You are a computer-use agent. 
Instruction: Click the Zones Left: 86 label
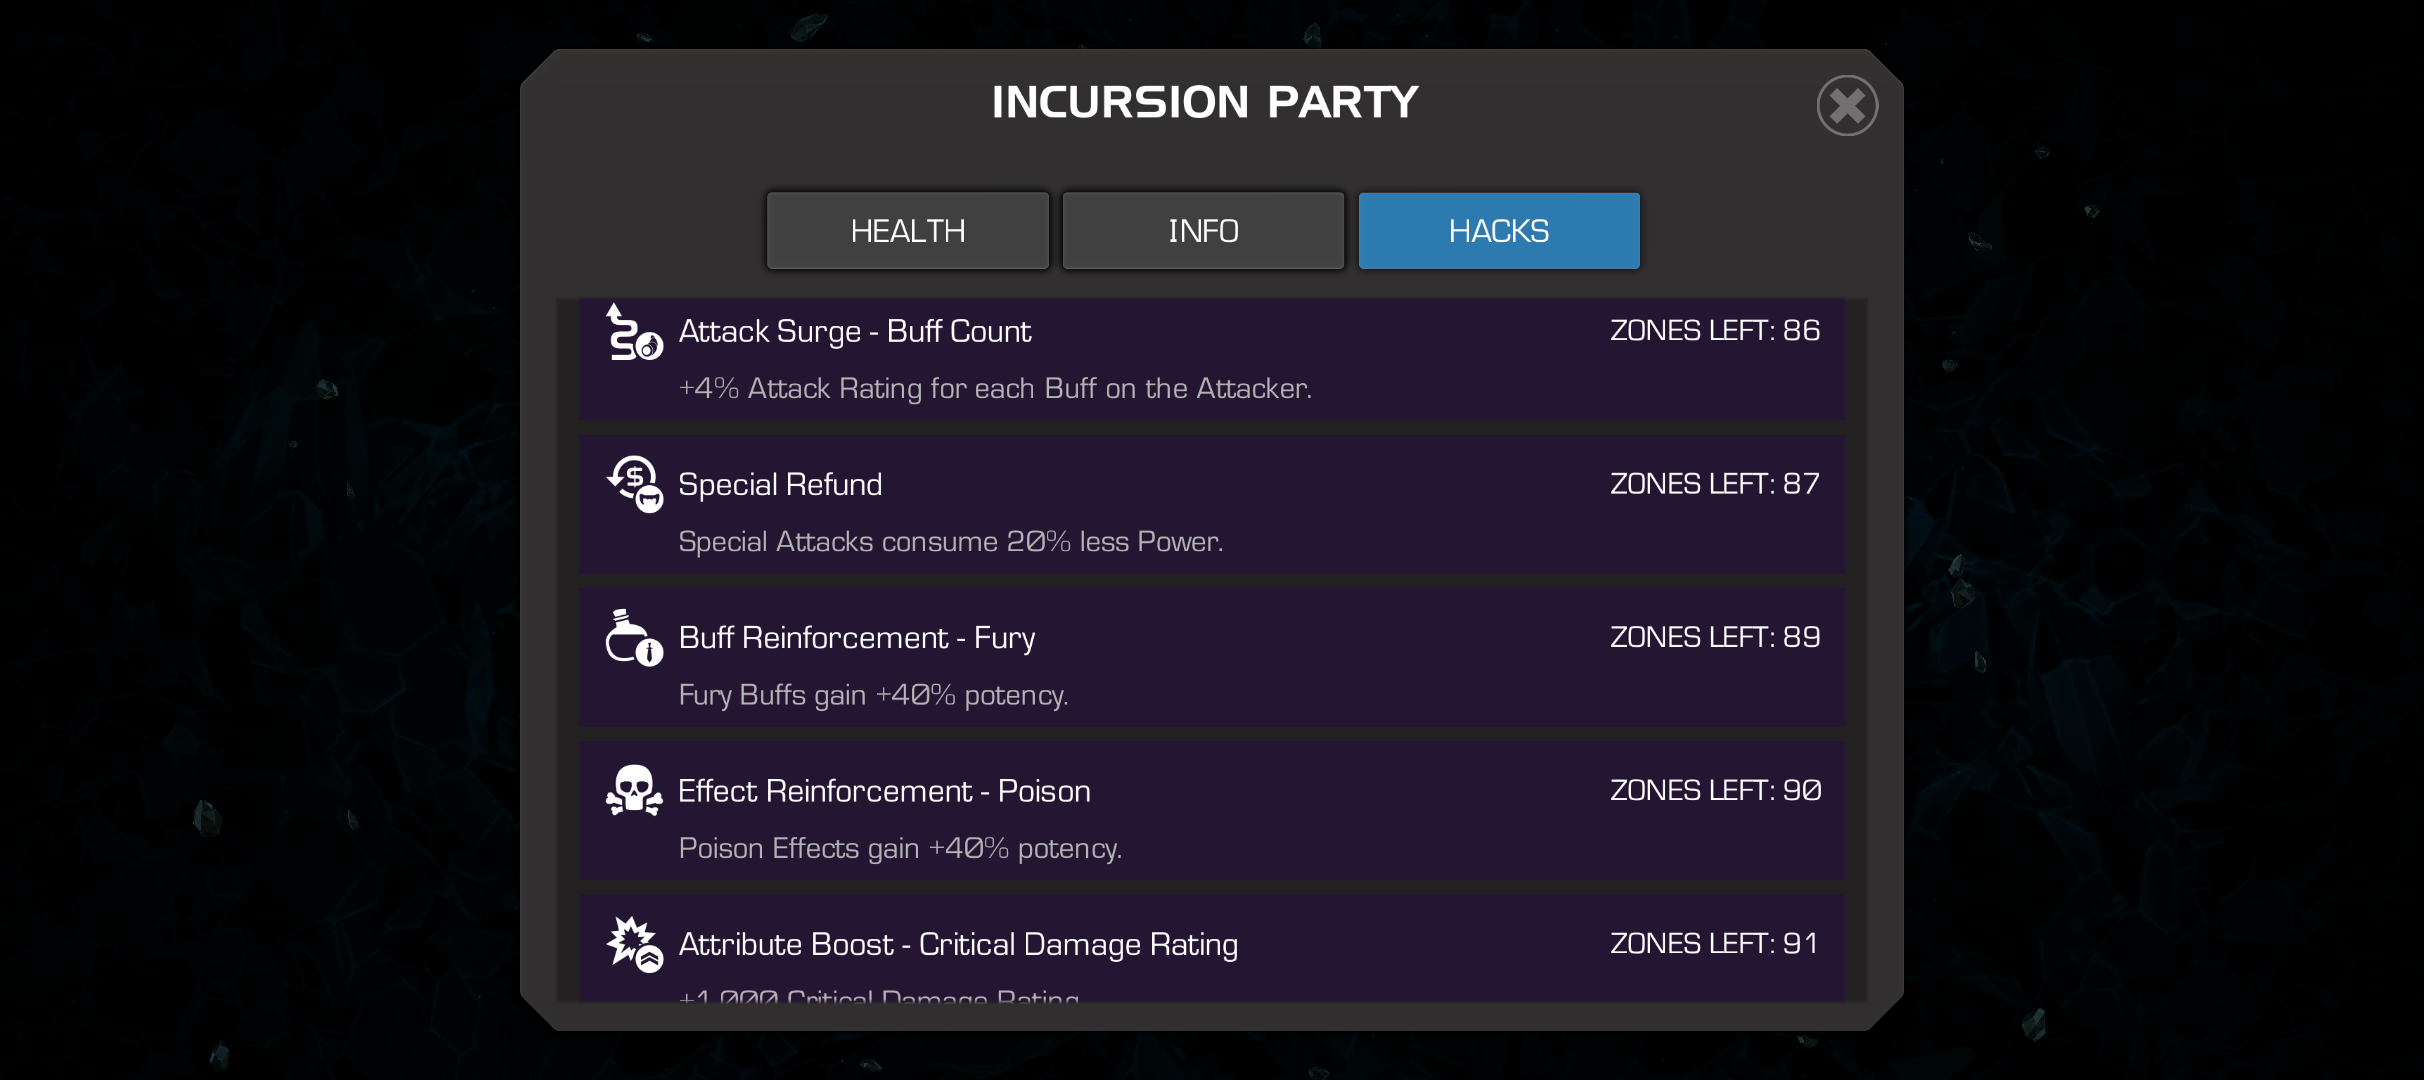pyautogui.click(x=1715, y=330)
